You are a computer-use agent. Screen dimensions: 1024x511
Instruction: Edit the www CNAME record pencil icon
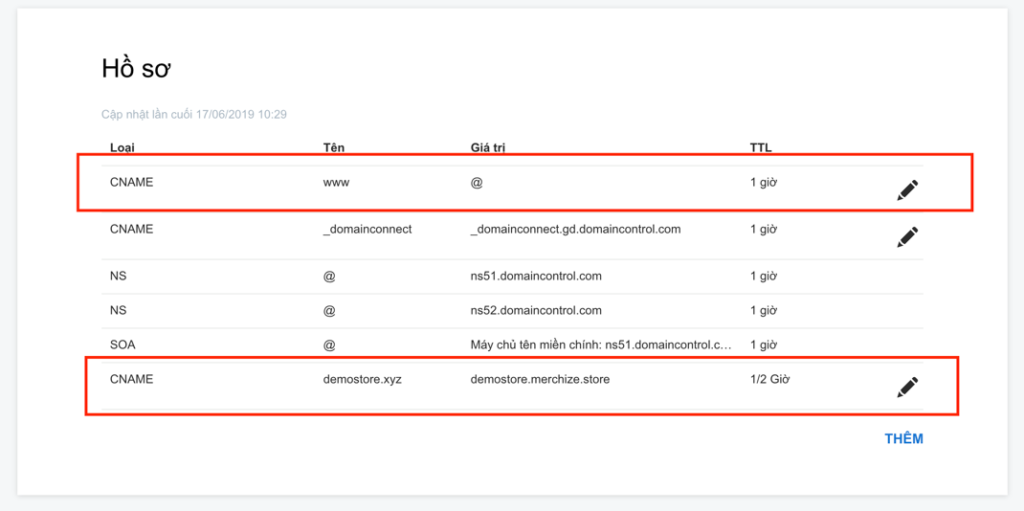point(907,190)
